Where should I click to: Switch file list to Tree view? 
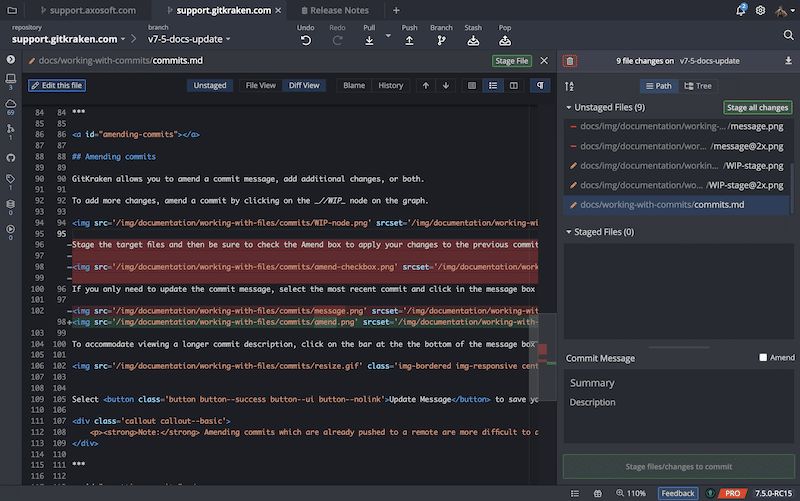[x=697, y=86]
